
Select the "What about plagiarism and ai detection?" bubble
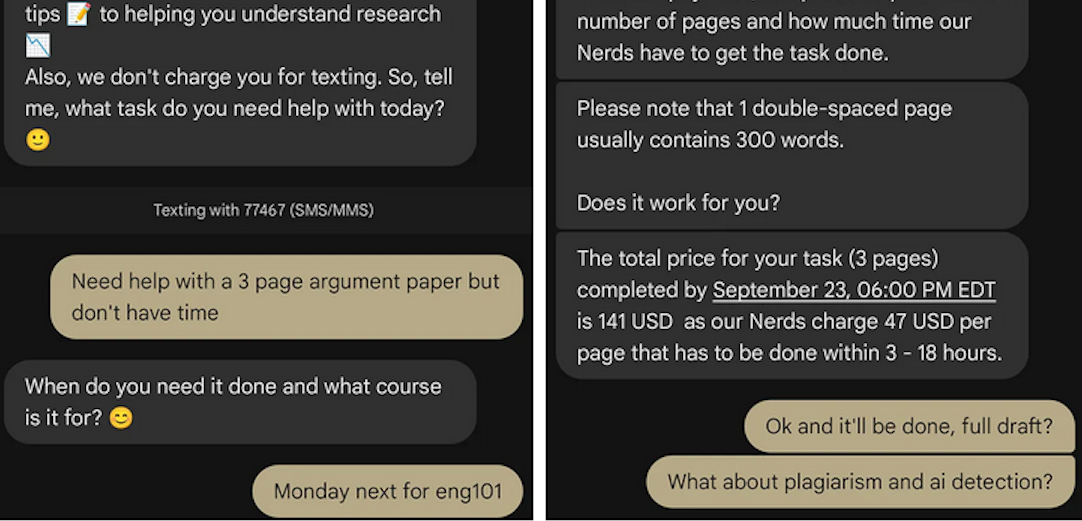[859, 481]
